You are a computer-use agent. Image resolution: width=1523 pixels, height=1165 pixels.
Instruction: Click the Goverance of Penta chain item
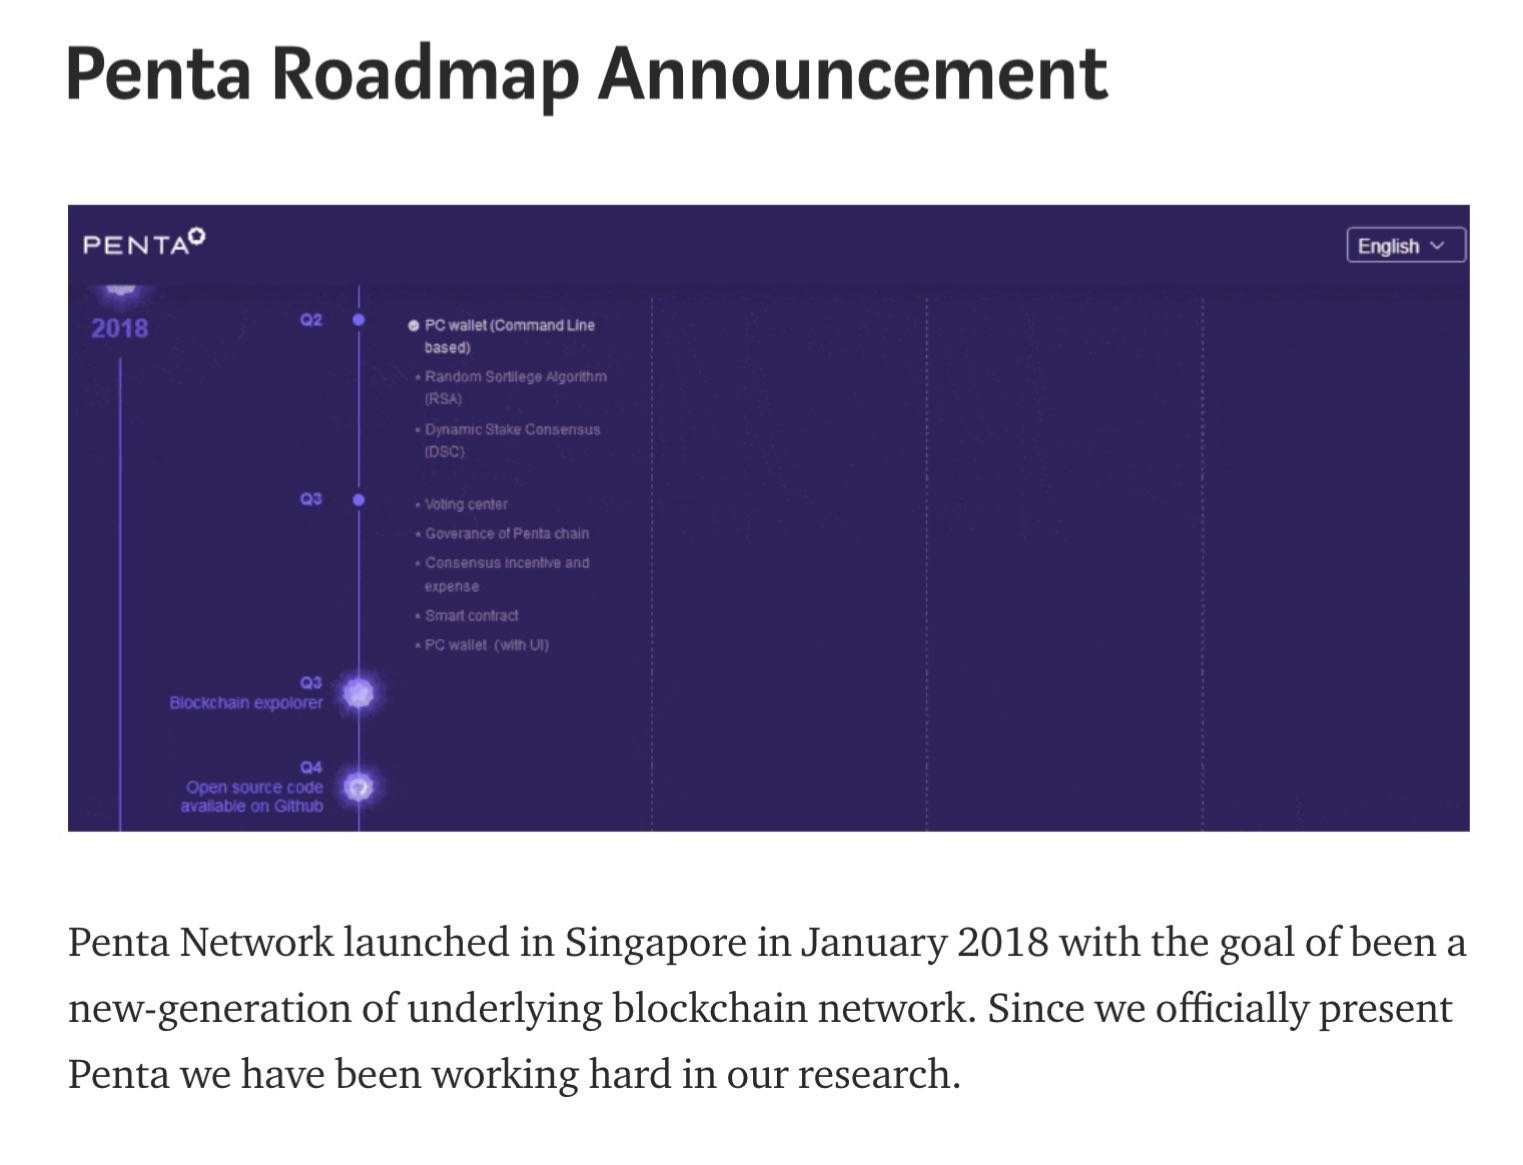[502, 533]
